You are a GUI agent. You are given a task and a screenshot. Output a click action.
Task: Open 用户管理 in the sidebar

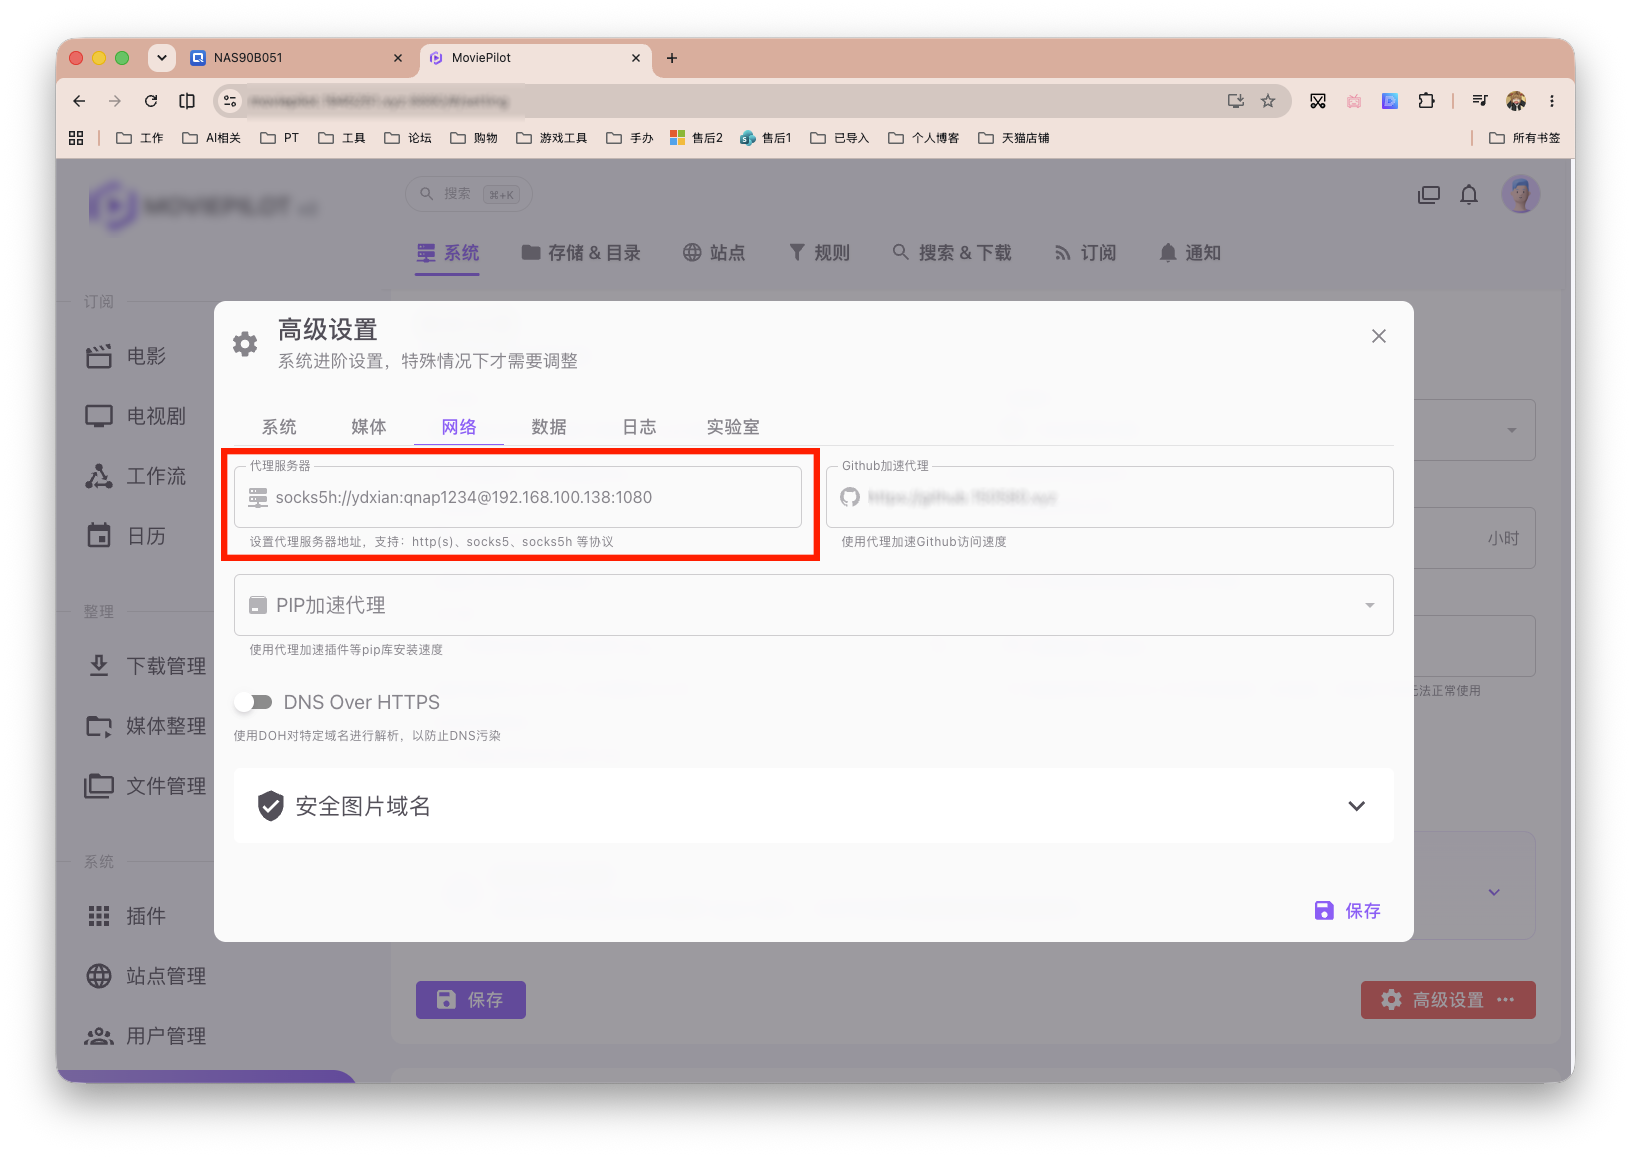[145, 1036]
